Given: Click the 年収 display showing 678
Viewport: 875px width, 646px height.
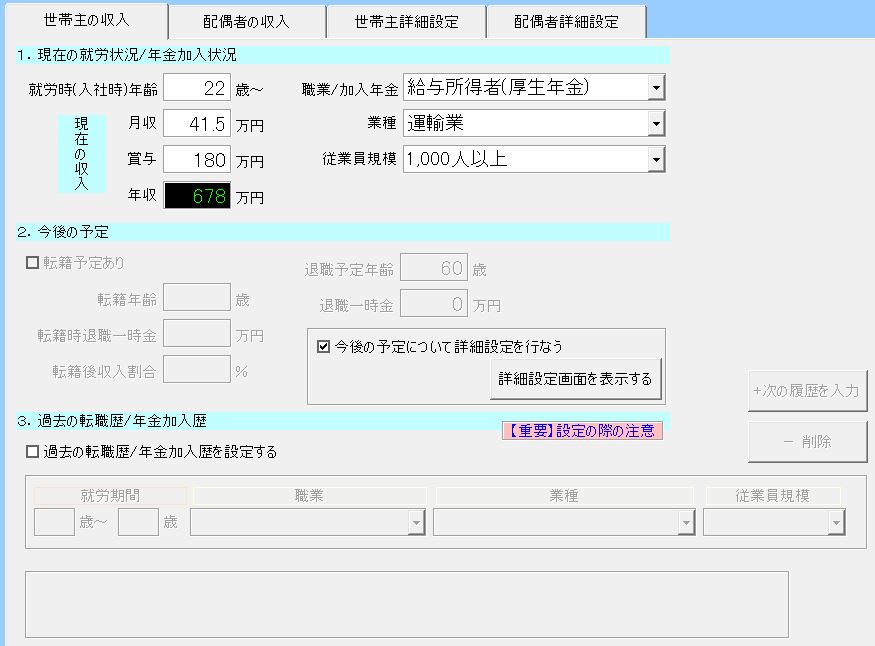Looking at the screenshot, I should [197, 196].
